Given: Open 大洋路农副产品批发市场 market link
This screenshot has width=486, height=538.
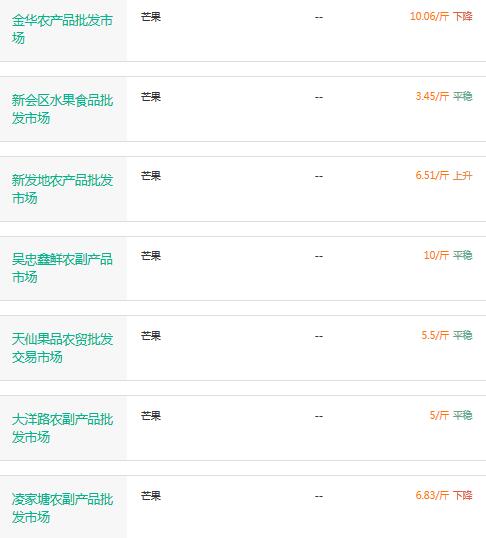Looking at the screenshot, I should 62,428.
